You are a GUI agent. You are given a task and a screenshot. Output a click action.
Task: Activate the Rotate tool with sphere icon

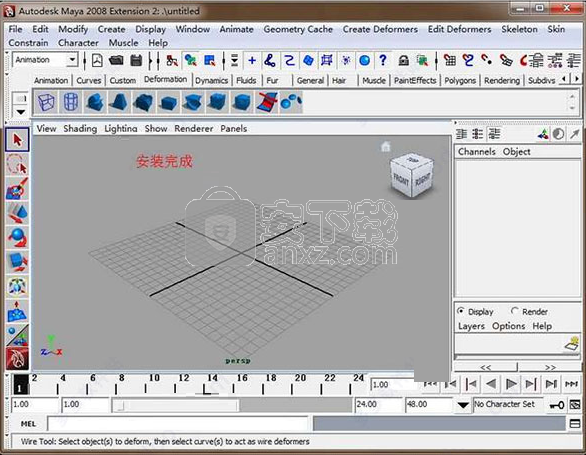pyautogui.click(x=17, y=238)
